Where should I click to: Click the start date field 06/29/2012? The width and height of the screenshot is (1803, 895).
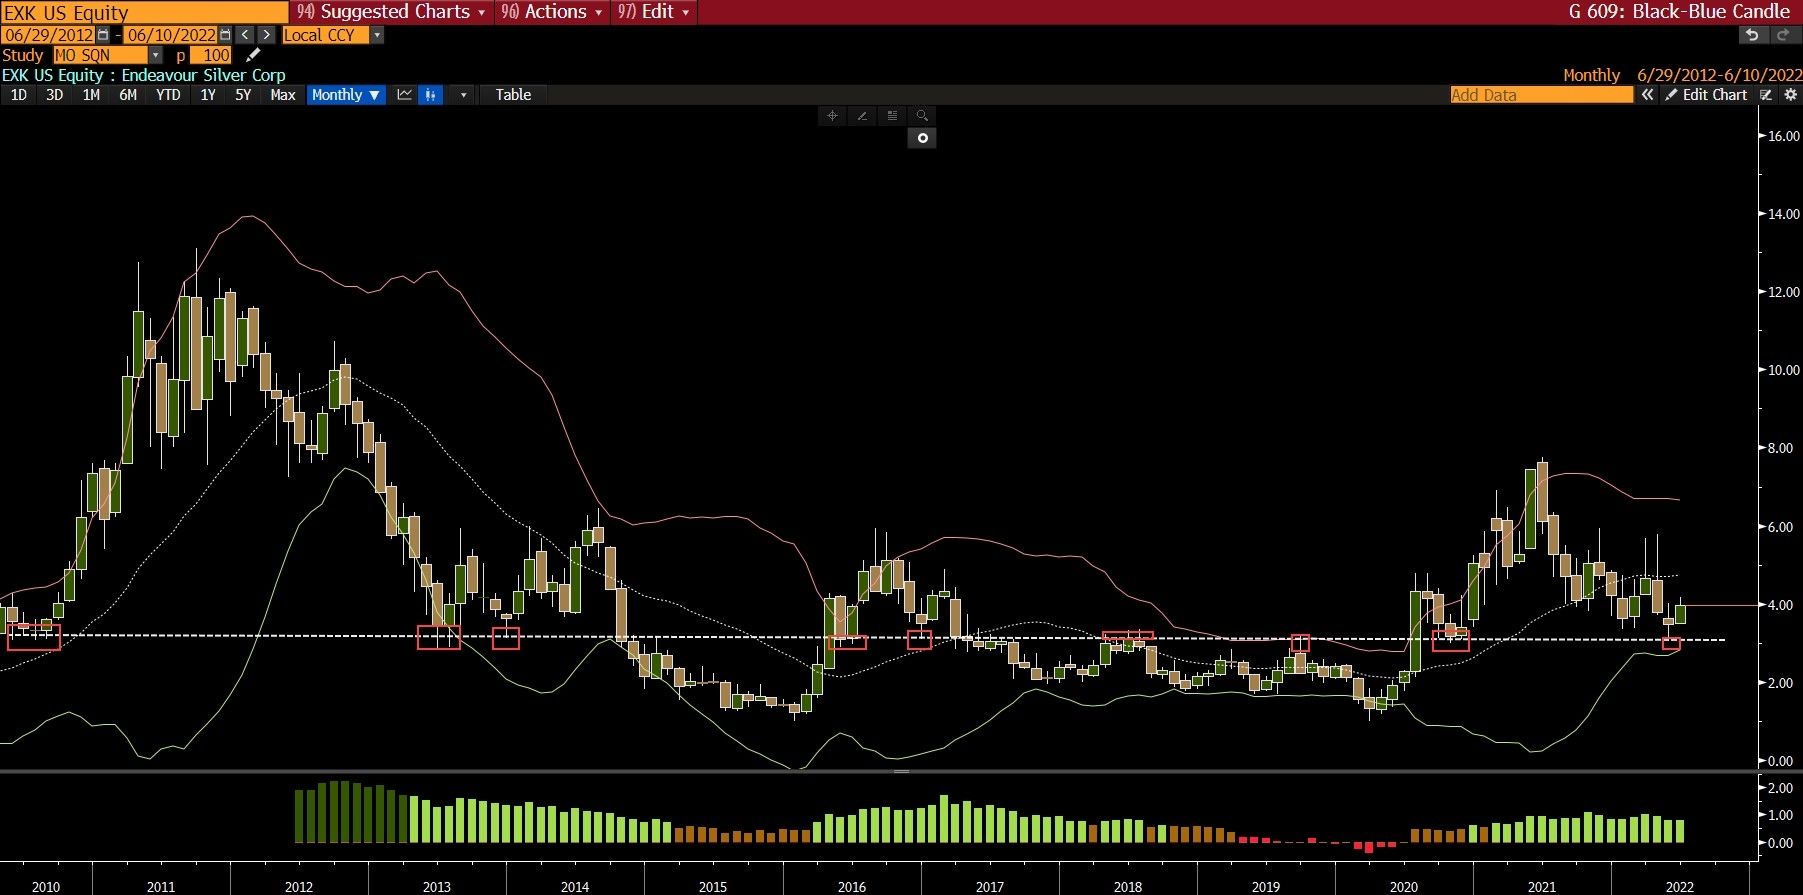[x=48, y=35]
